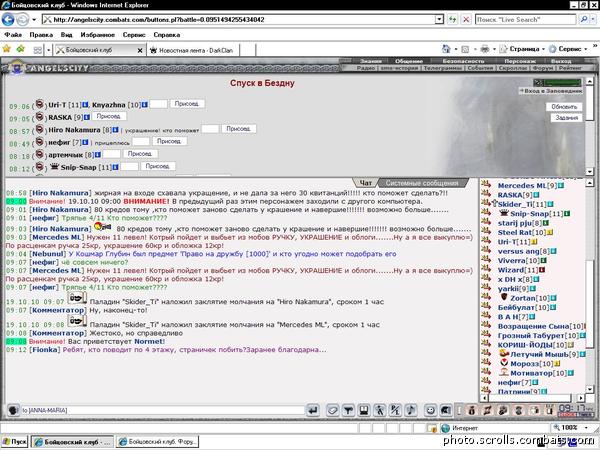The image size is (600, 450).
Task: Click the chat filter funnel icon
Action: [x=348, y=410]
